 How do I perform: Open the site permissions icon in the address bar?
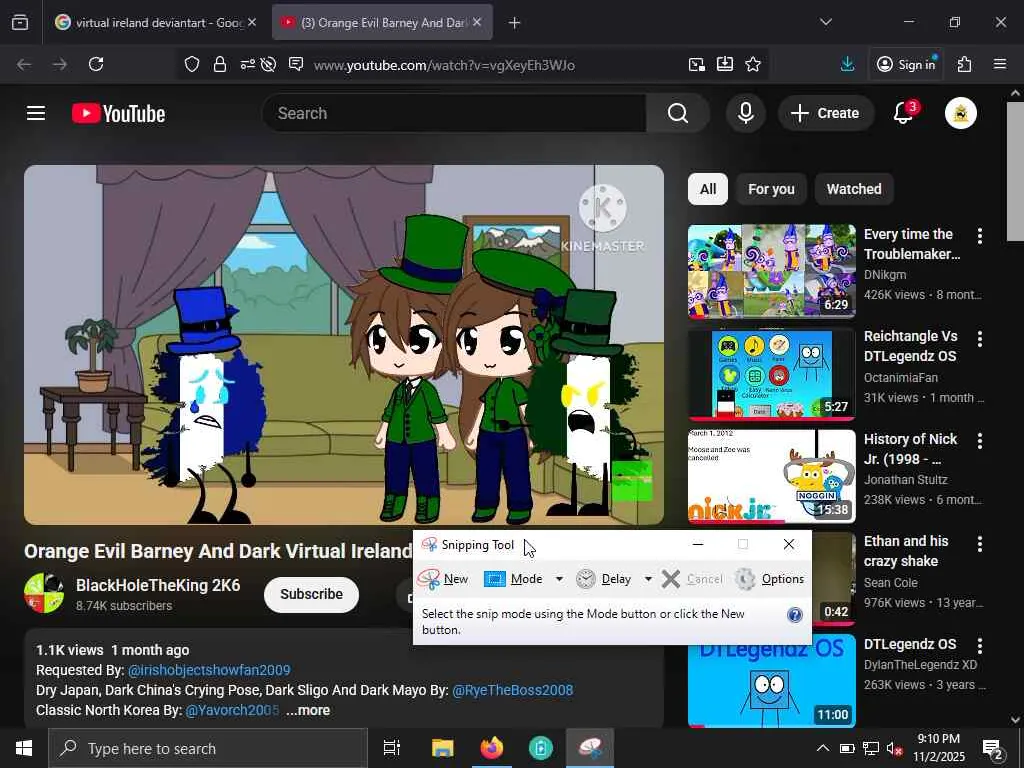point(248,64)
